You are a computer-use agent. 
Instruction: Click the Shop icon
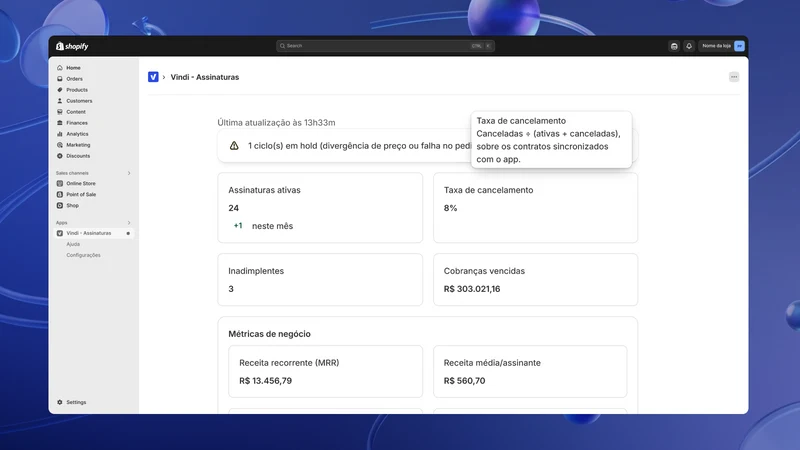60,206
